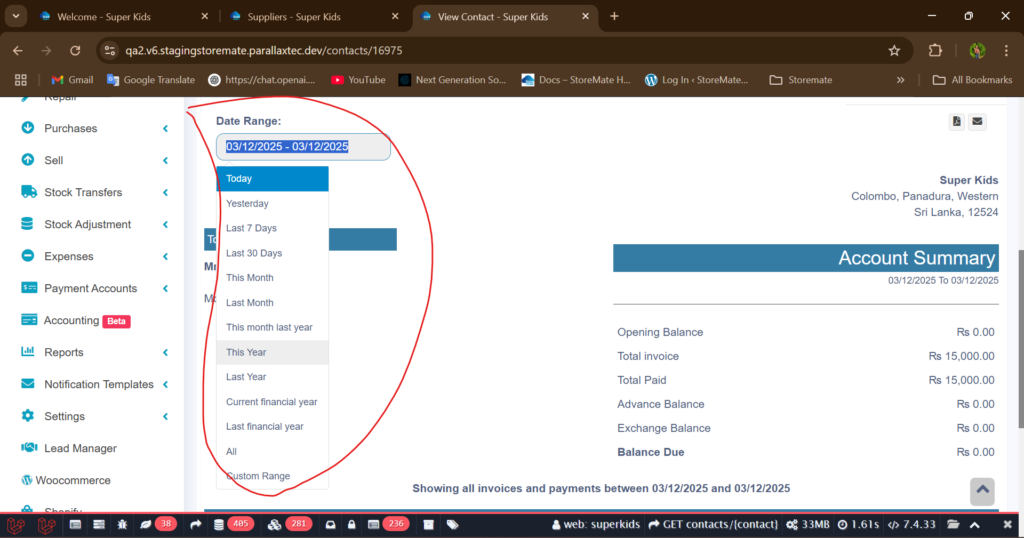Click the browser address bar
1024x538 pixels.
503,50
